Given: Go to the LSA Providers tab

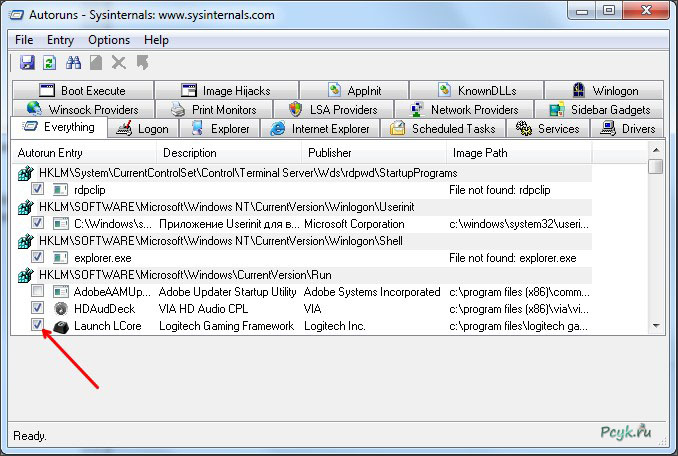Looking at the screenshot, I should (x=333, y=109).
